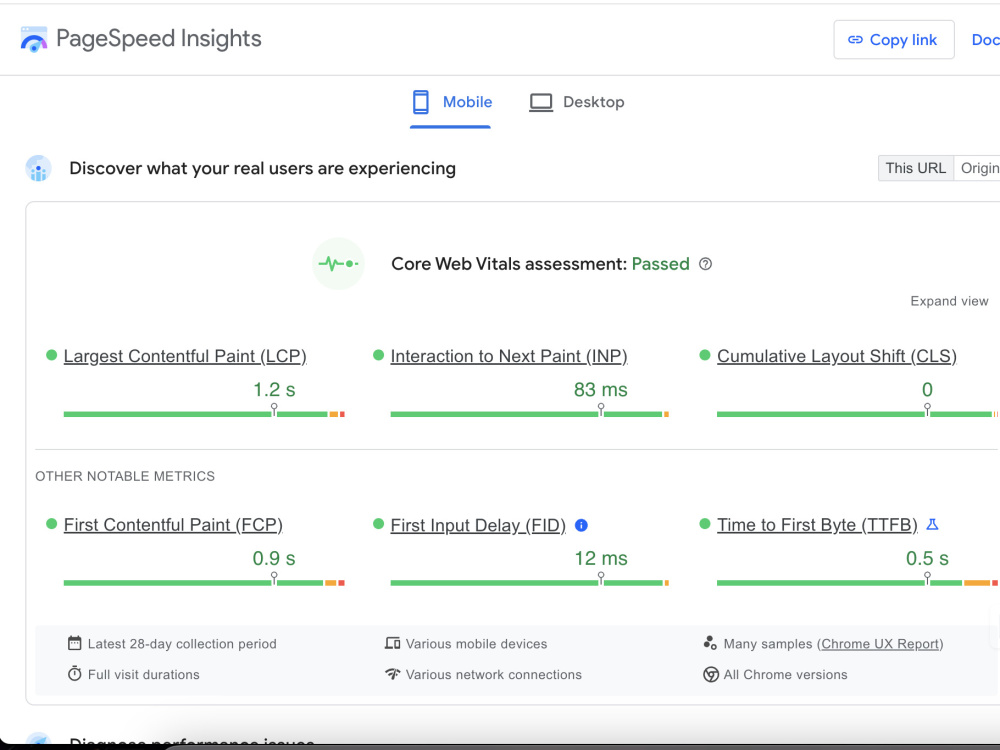1000x750 pixels.
Task: Click 'Latest 28-day collection period' text
Action: click(x=182, y=644)
